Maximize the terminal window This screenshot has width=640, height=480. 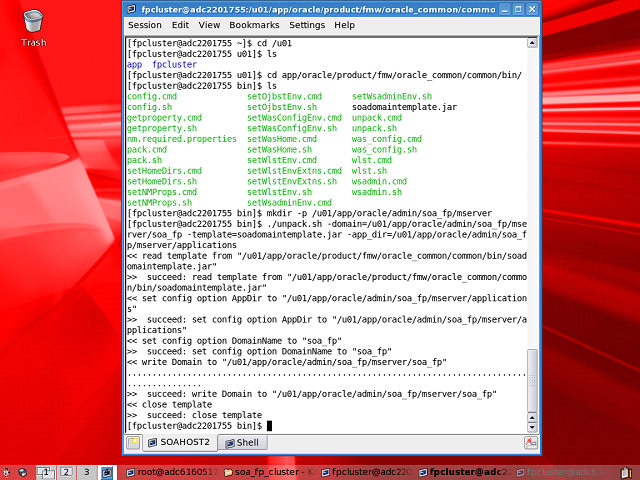click(518, 9)
